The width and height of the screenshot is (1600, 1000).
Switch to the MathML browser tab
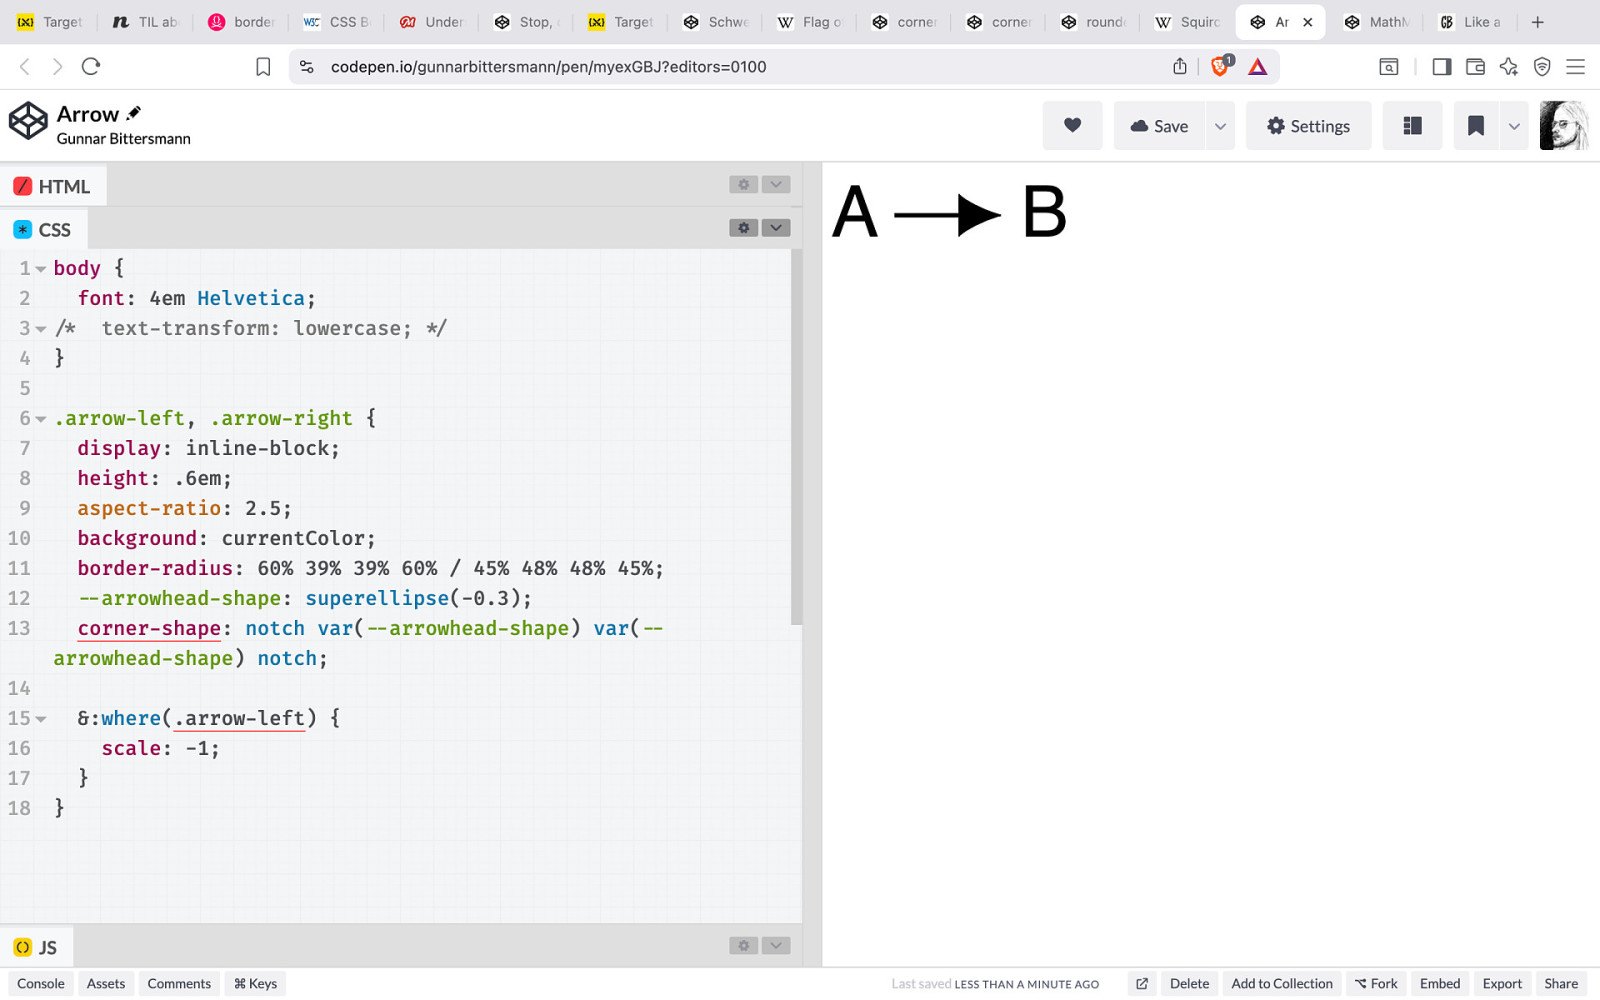1376,22
